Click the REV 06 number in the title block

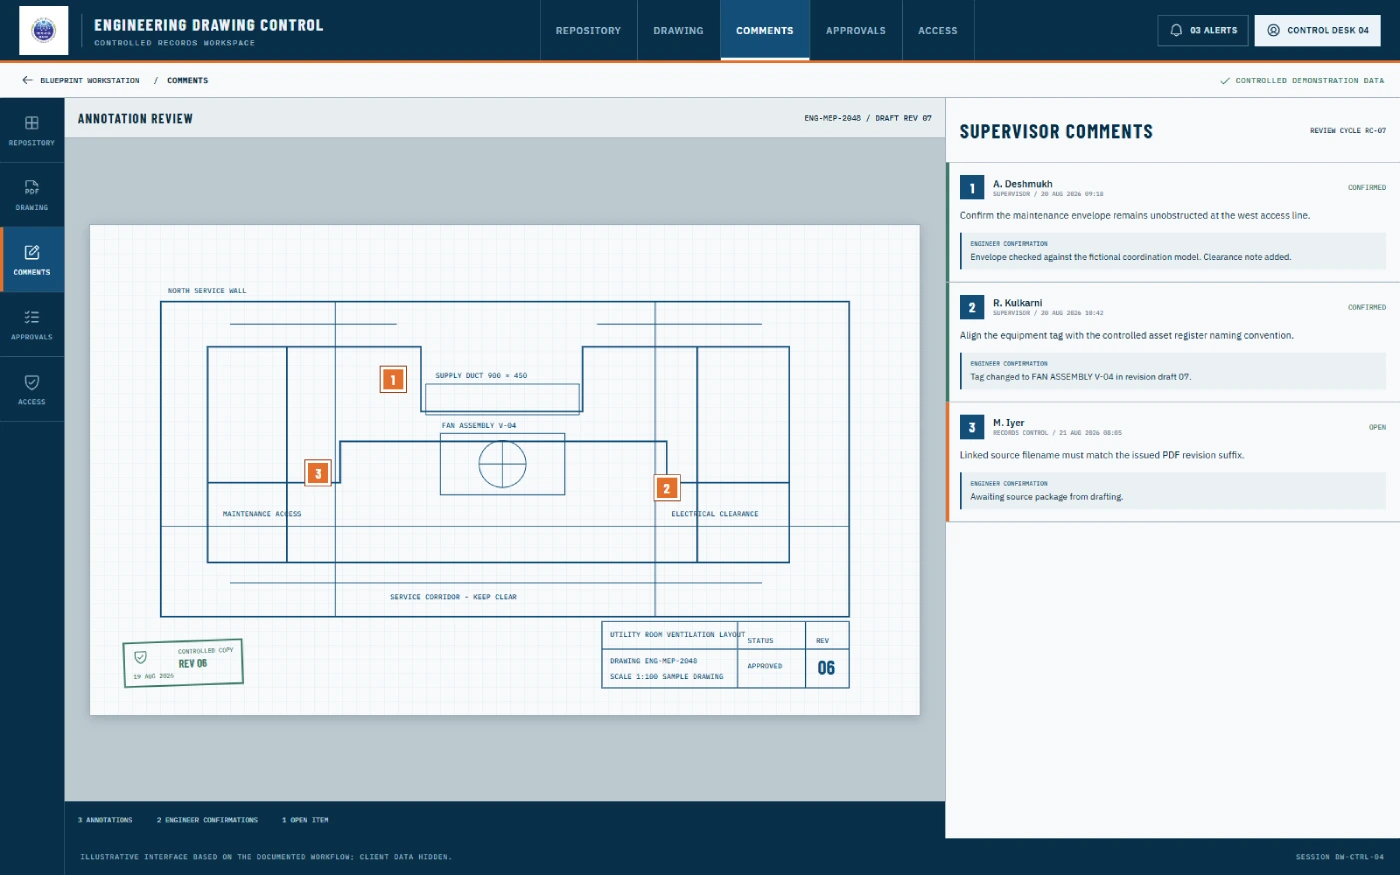[826, 668]
